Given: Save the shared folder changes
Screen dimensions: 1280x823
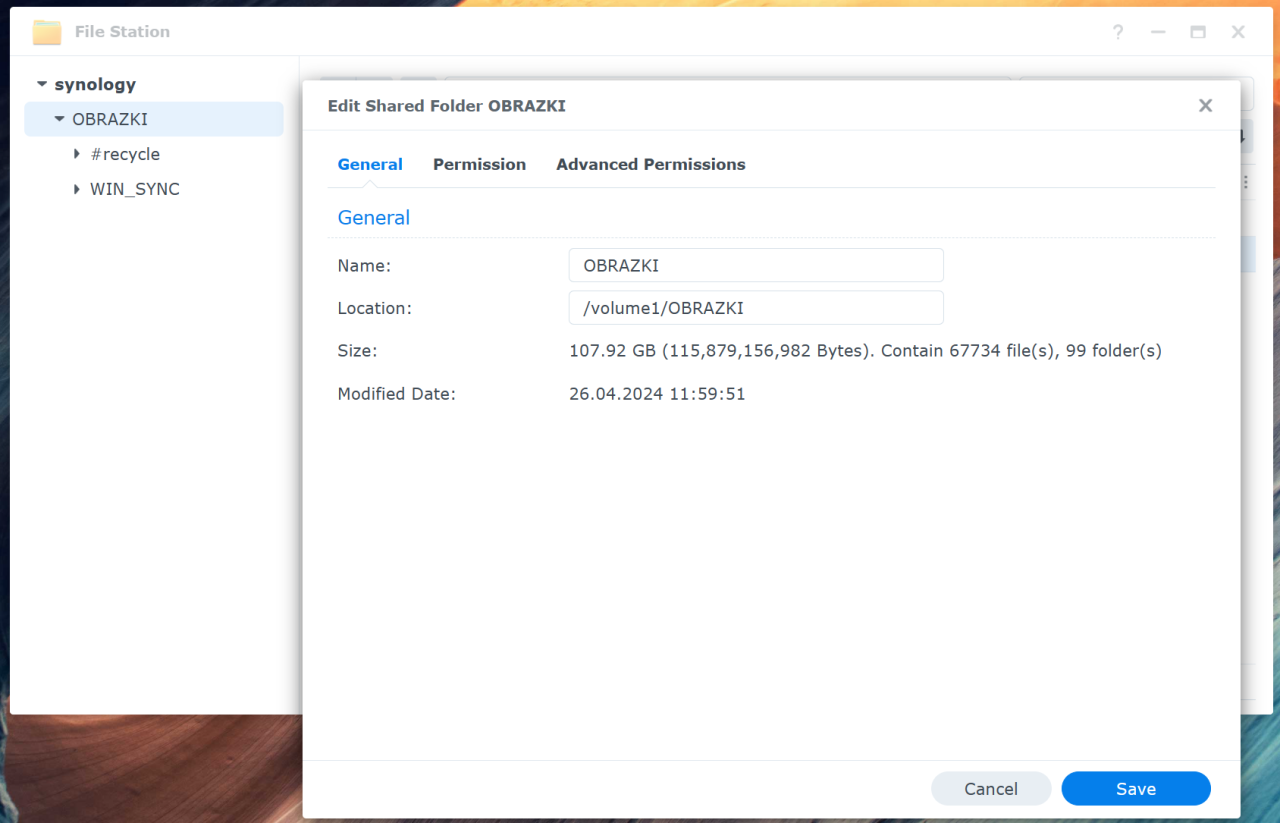Looking at the screenshot, I should 1135,788.
